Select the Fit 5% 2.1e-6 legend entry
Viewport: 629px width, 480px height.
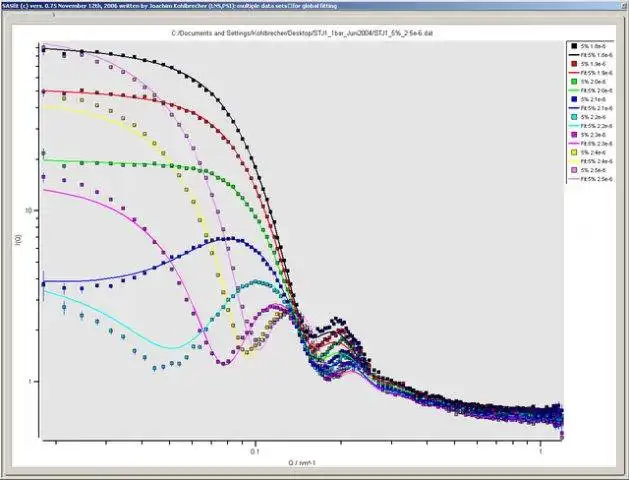(590, 108)
